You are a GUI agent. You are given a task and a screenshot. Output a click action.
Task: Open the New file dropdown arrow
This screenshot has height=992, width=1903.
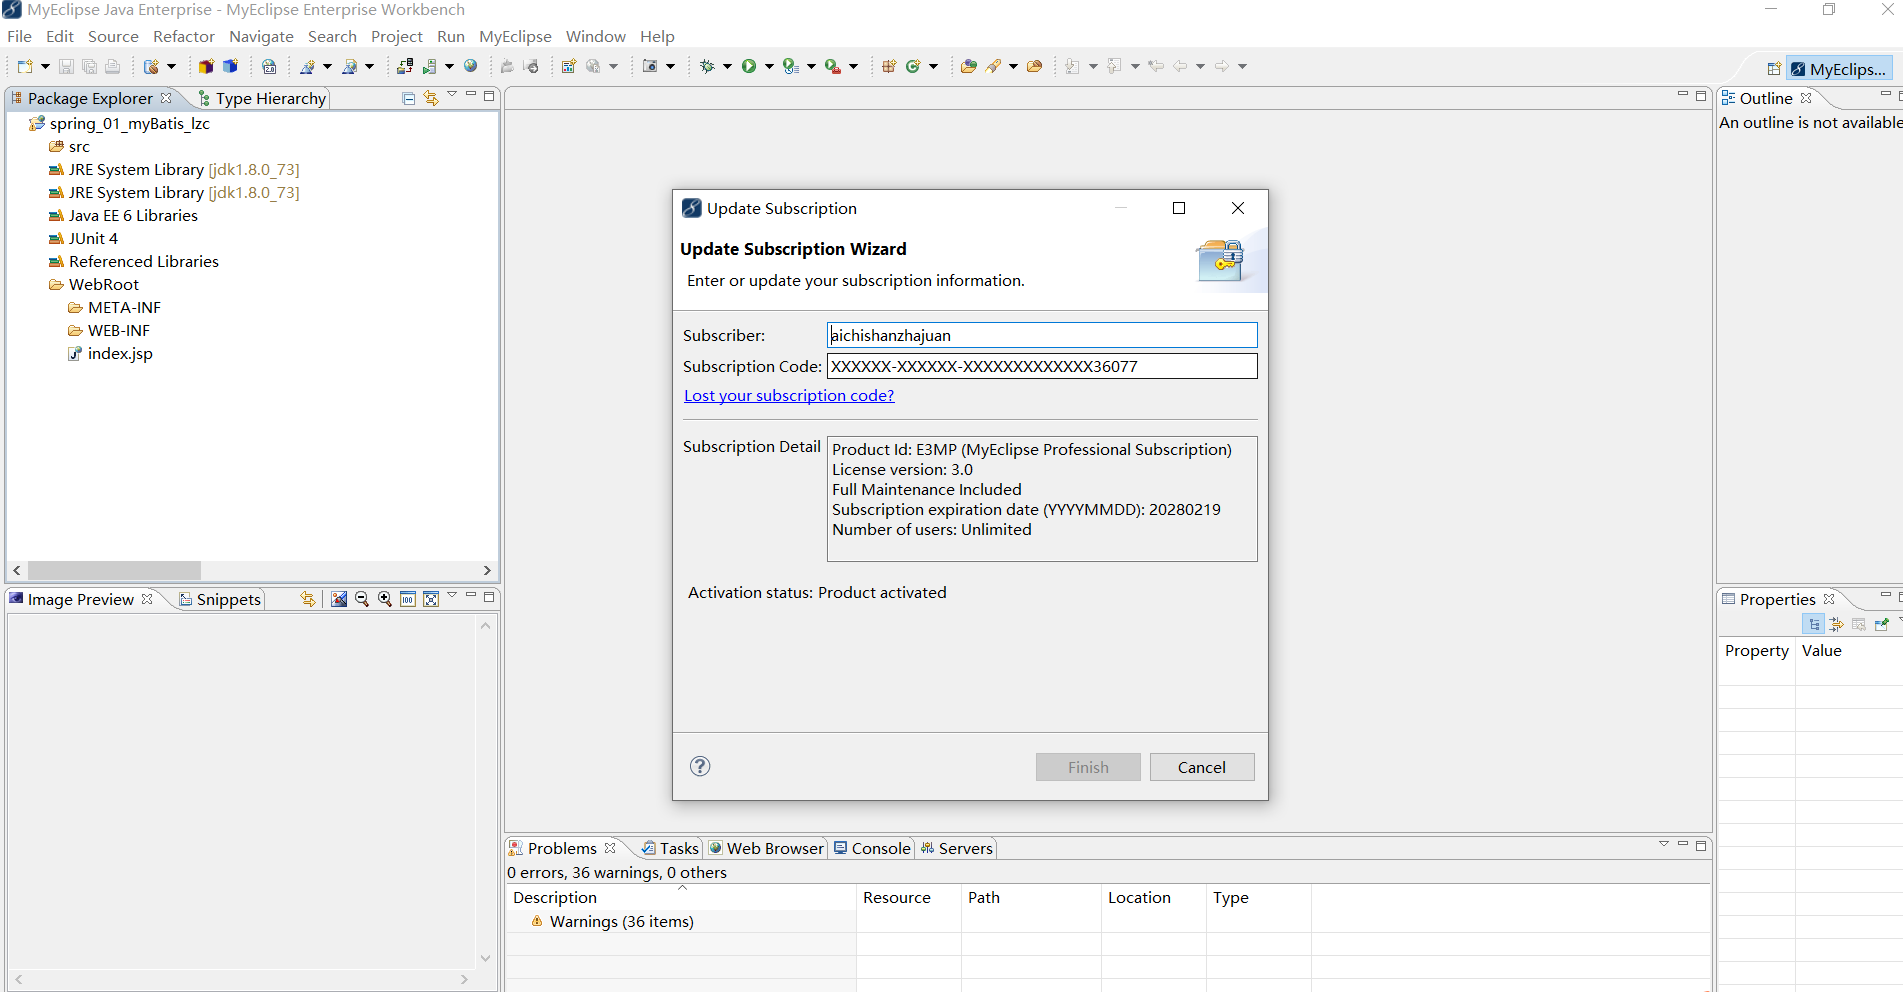(x=45, y=66)
